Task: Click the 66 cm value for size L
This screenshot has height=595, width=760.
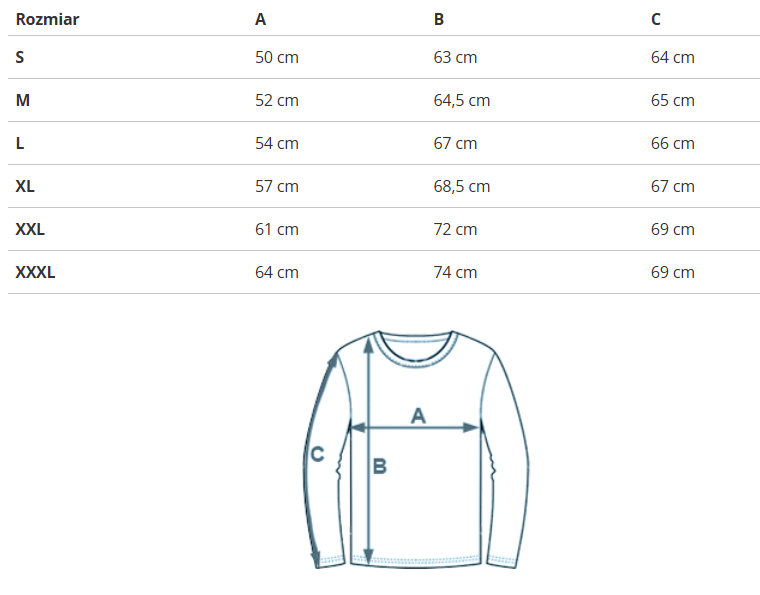Action: (x=672, y=143)
